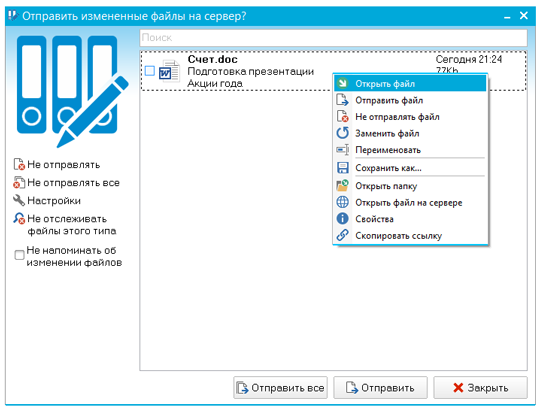The image size is (540, 409).
Task: Click the 'Не отправлять файл' red-cross icon
Action: click(x=342, y=116)
